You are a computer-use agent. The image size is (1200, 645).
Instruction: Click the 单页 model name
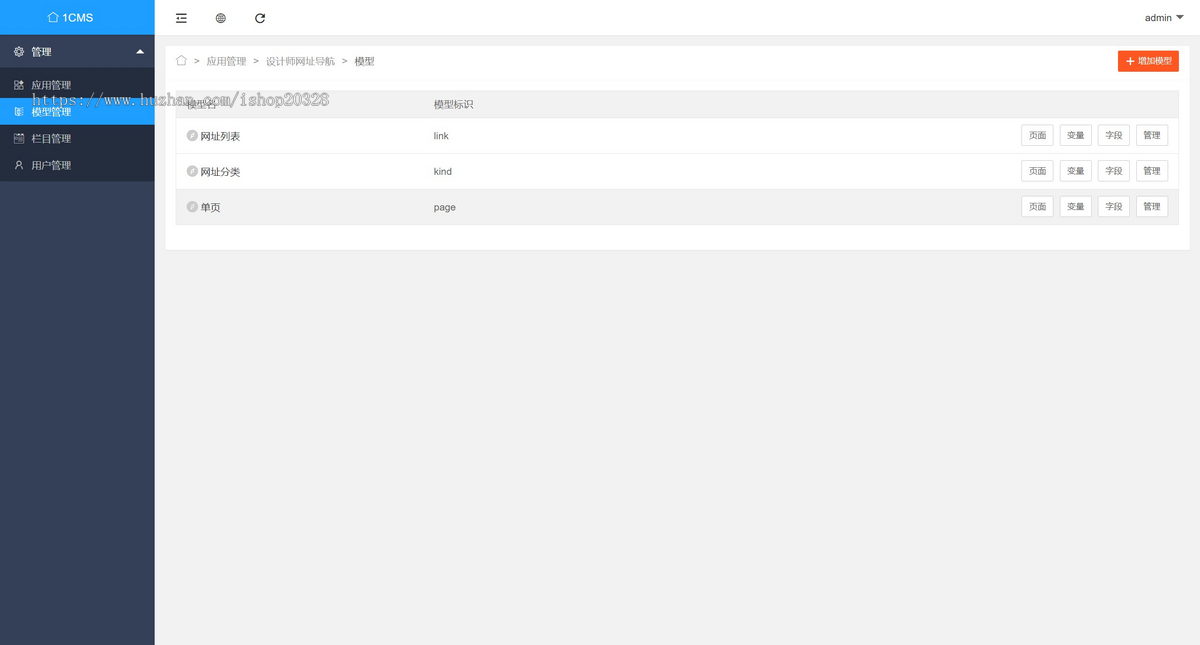(x=210, y=207)
